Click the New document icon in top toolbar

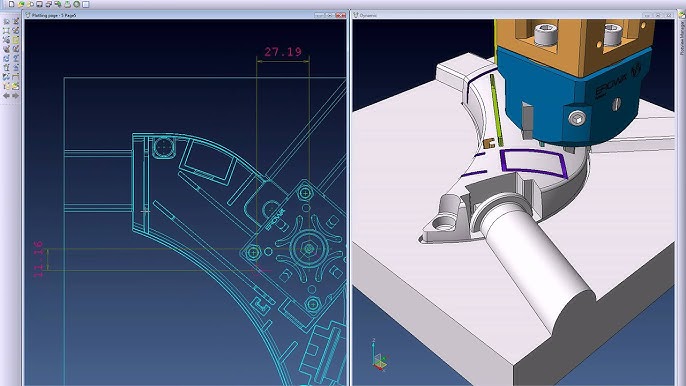tap(11, 4)
